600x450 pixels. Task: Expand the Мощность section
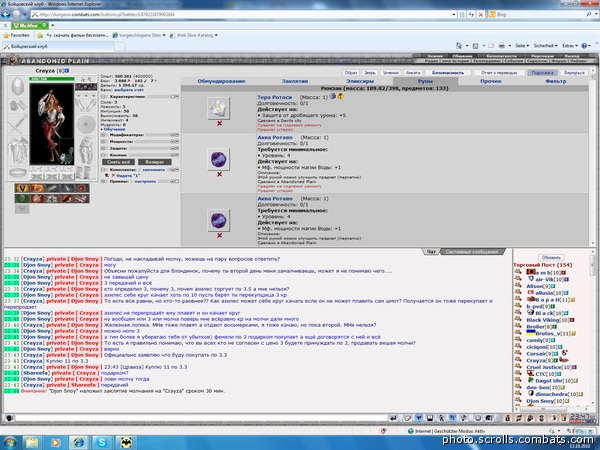point(104,142)
